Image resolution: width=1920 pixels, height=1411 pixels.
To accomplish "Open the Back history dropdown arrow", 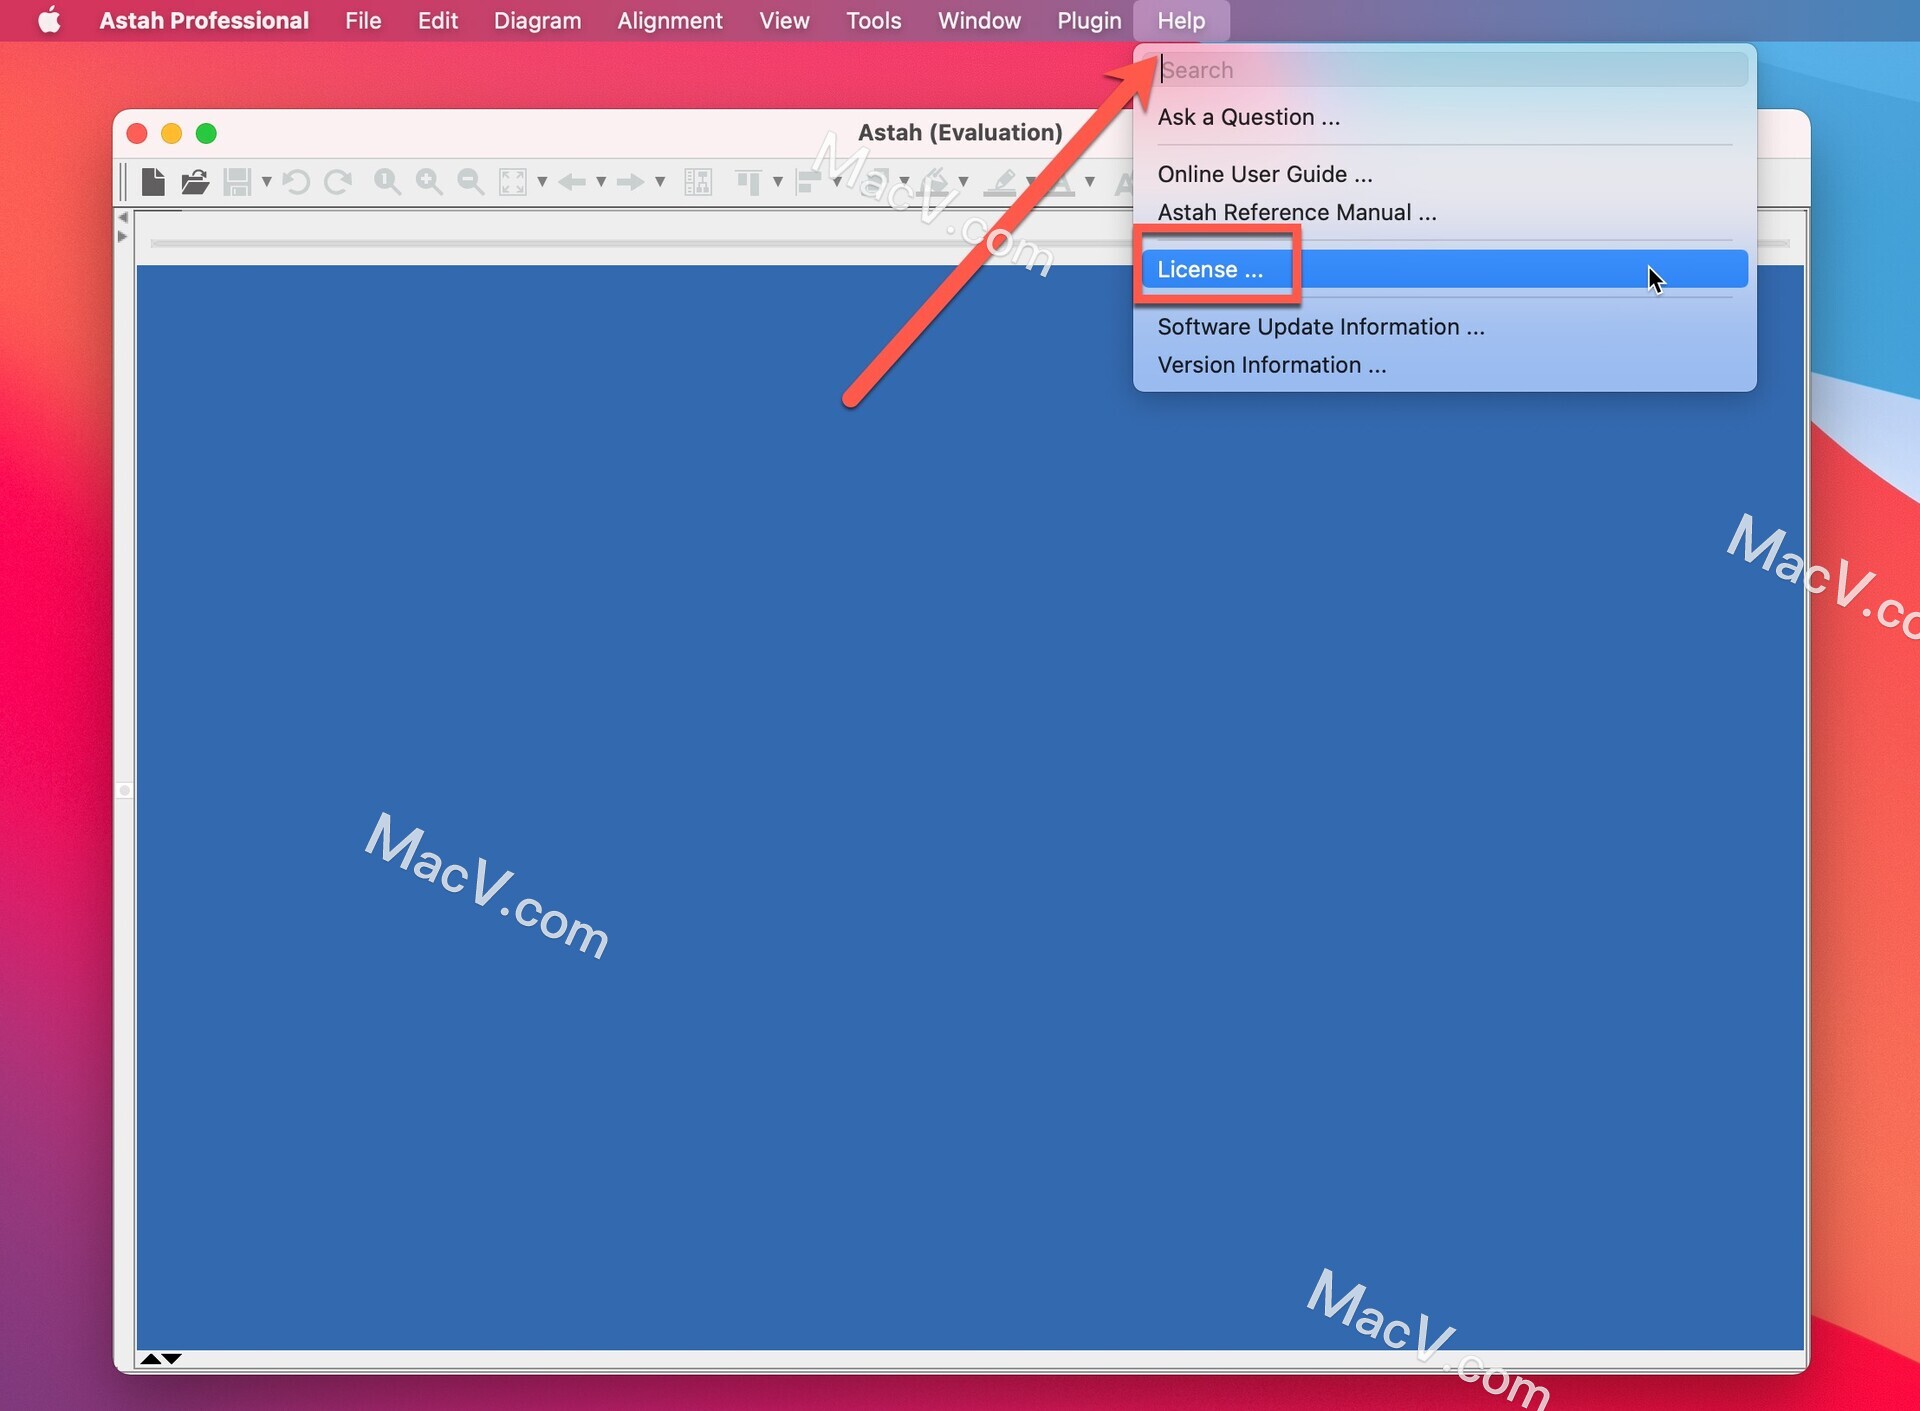I will tap(601, 182).
